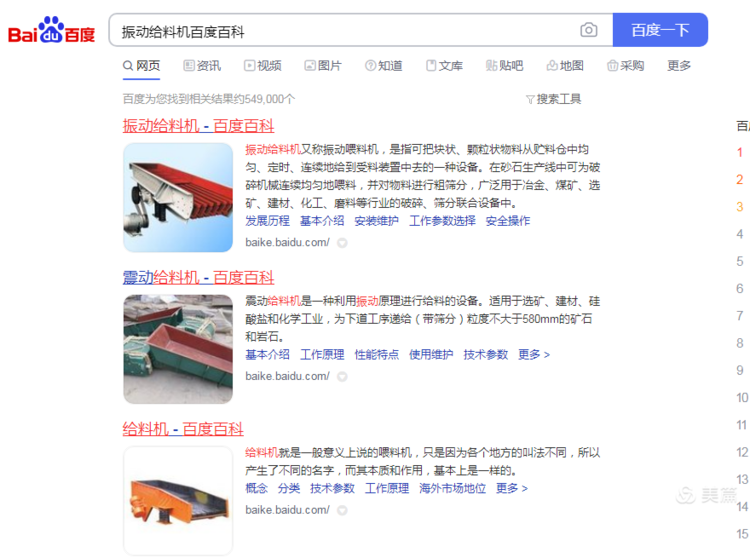Viewport: 750px width, 558px height.
Task: Click the red vibrating feeder thumbnail
Action: click(x=178, y=197)
